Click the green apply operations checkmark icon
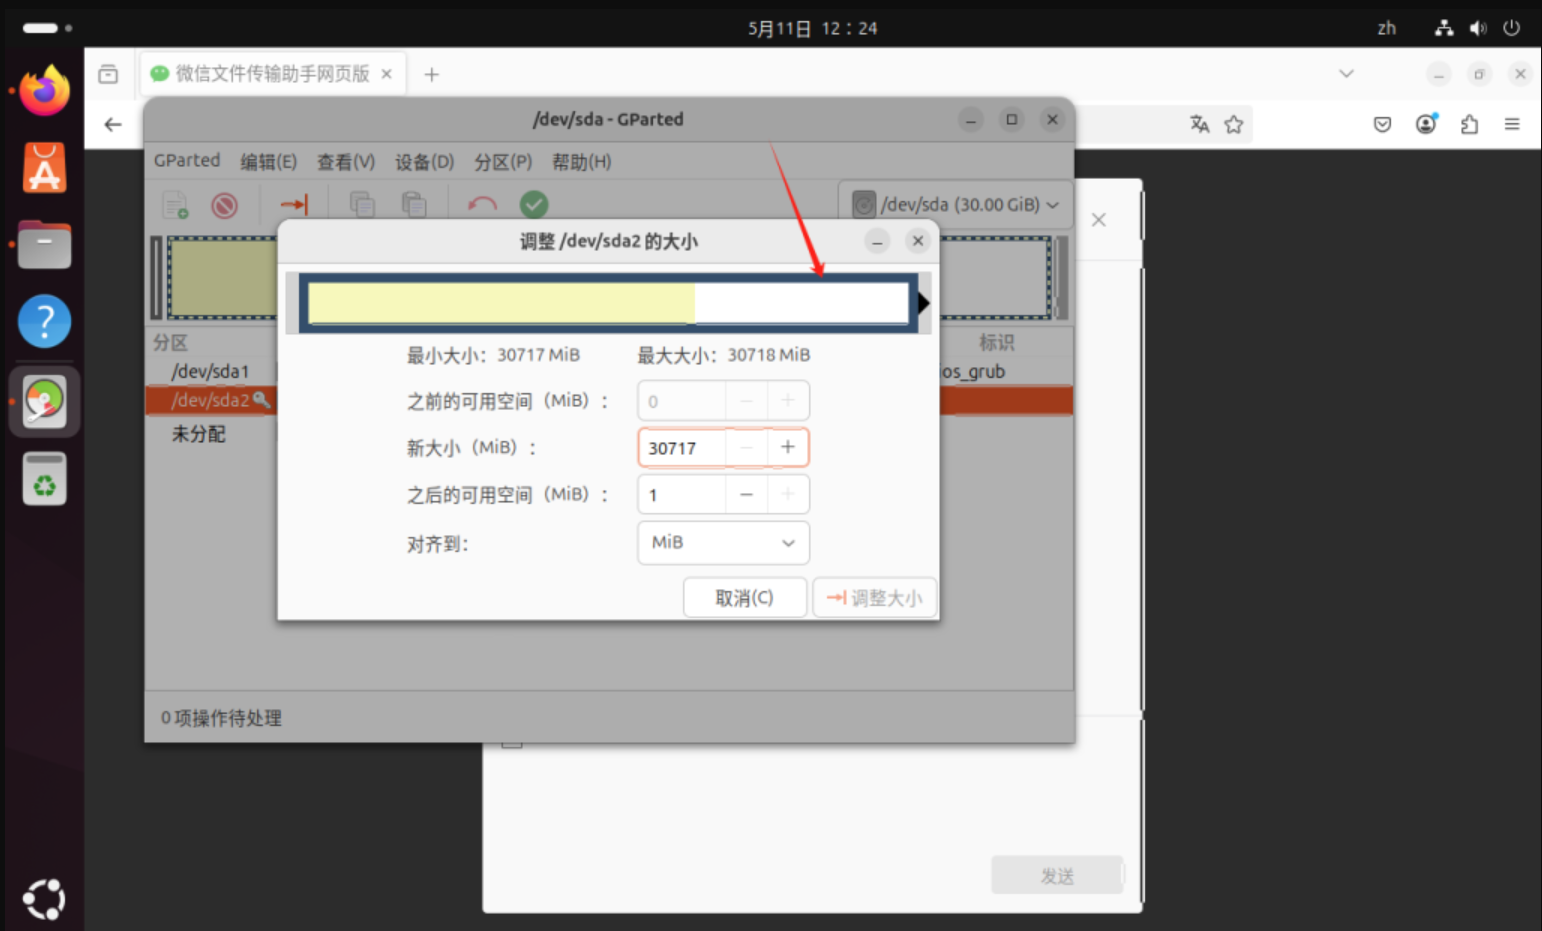1542x931 pixels. click(534, 205)
